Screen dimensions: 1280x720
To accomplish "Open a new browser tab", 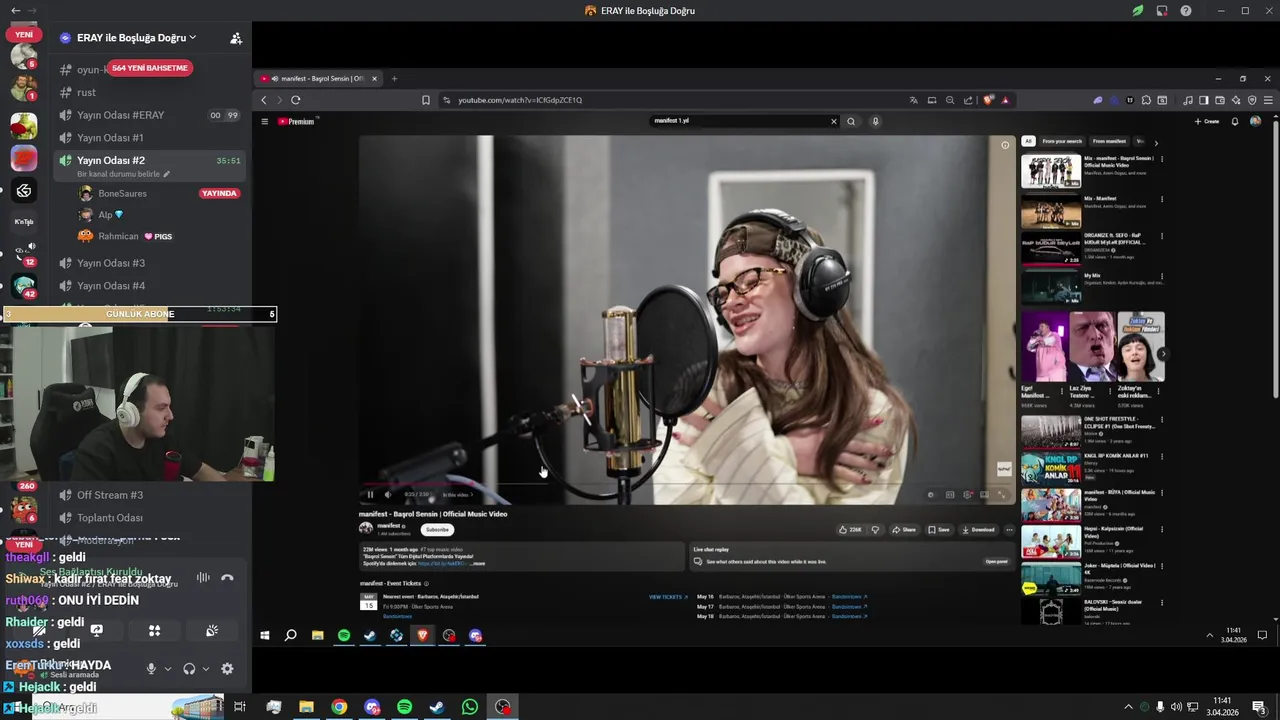I will [x=394, y=78].
